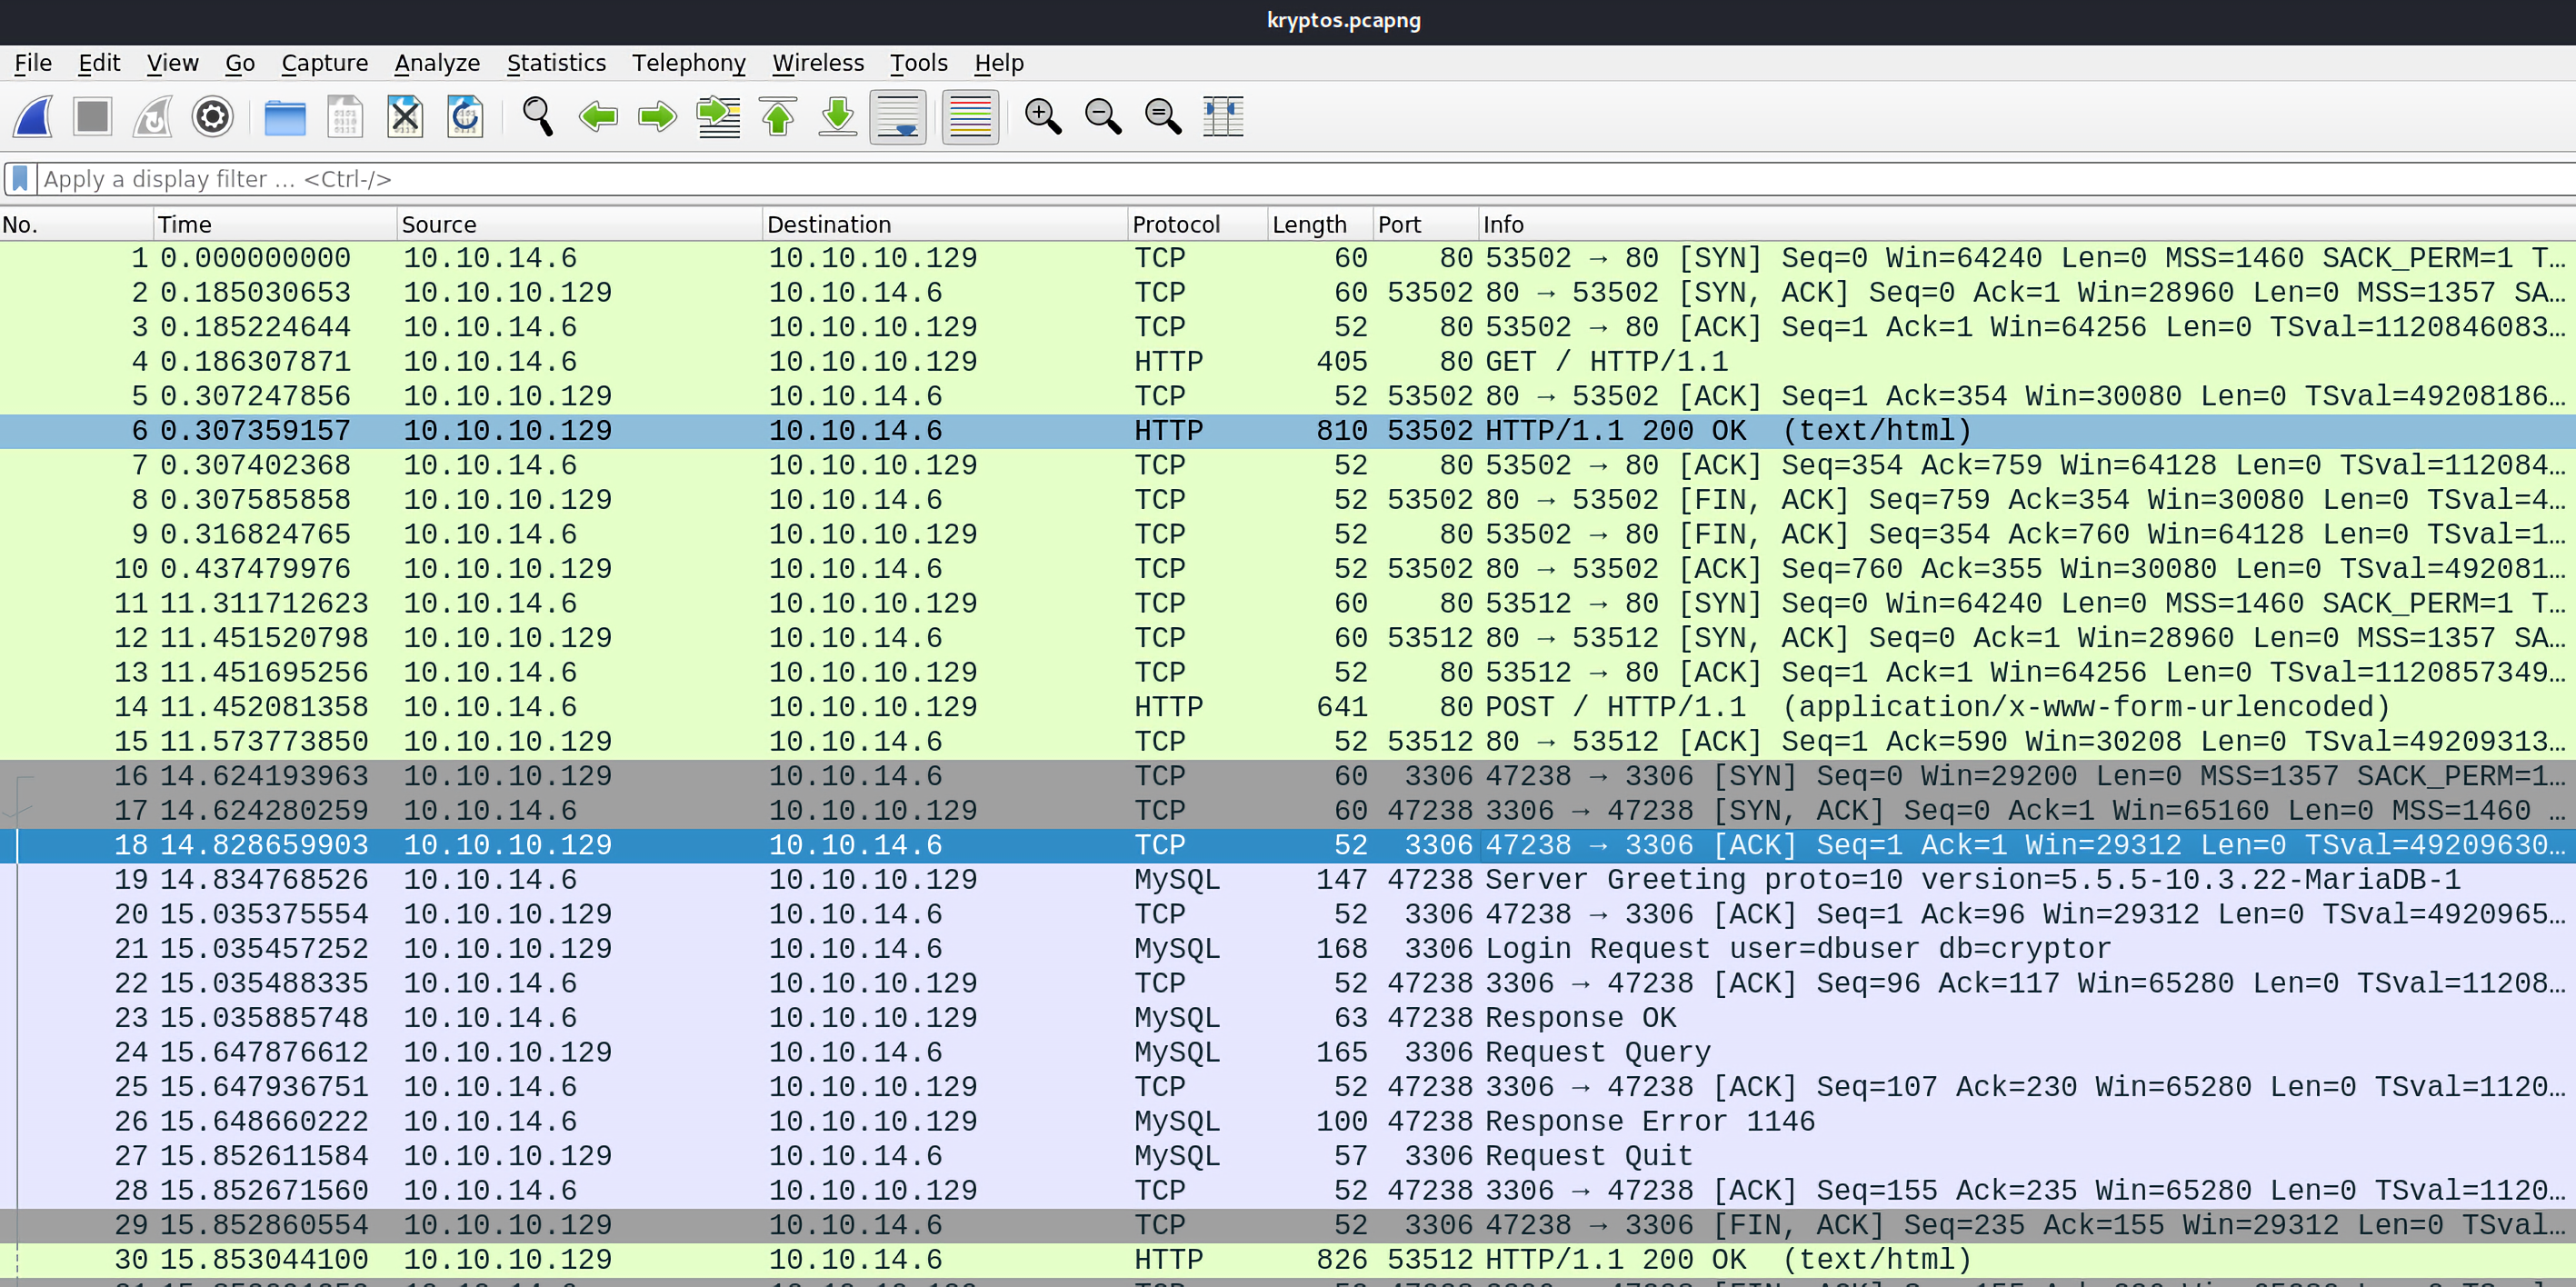Select packet 11 at time 11.311712623
The image size is (2576, 1287).
(1288, 604)
